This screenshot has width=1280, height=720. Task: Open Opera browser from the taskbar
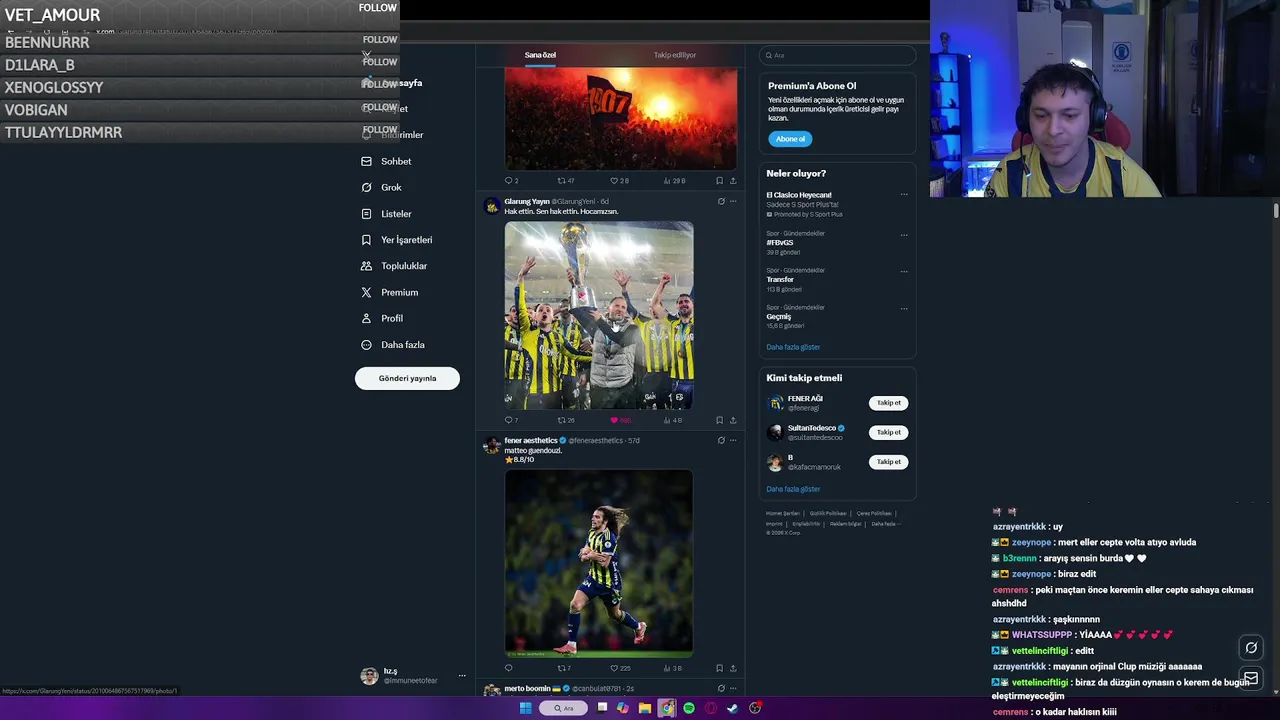pos(711,708)
